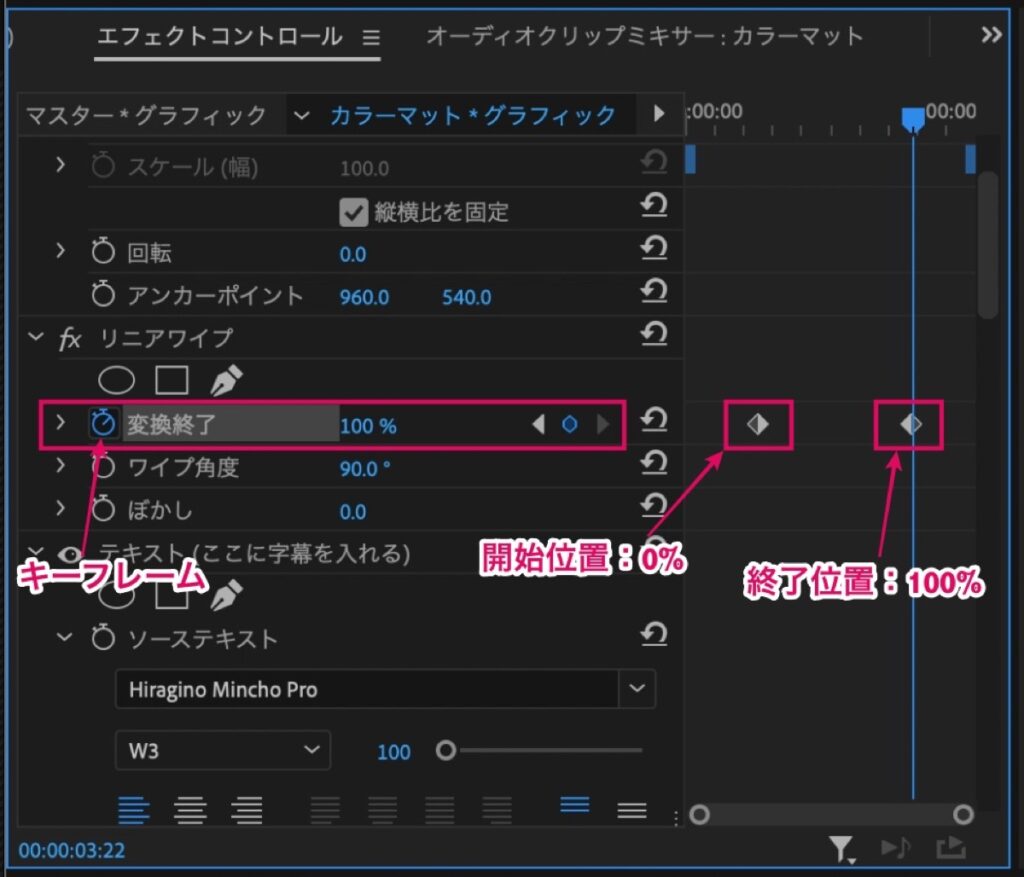This screenshot has width=1024, height=877.
Task: Reset the ぼかし parameter
Action: tap(654, 505)
